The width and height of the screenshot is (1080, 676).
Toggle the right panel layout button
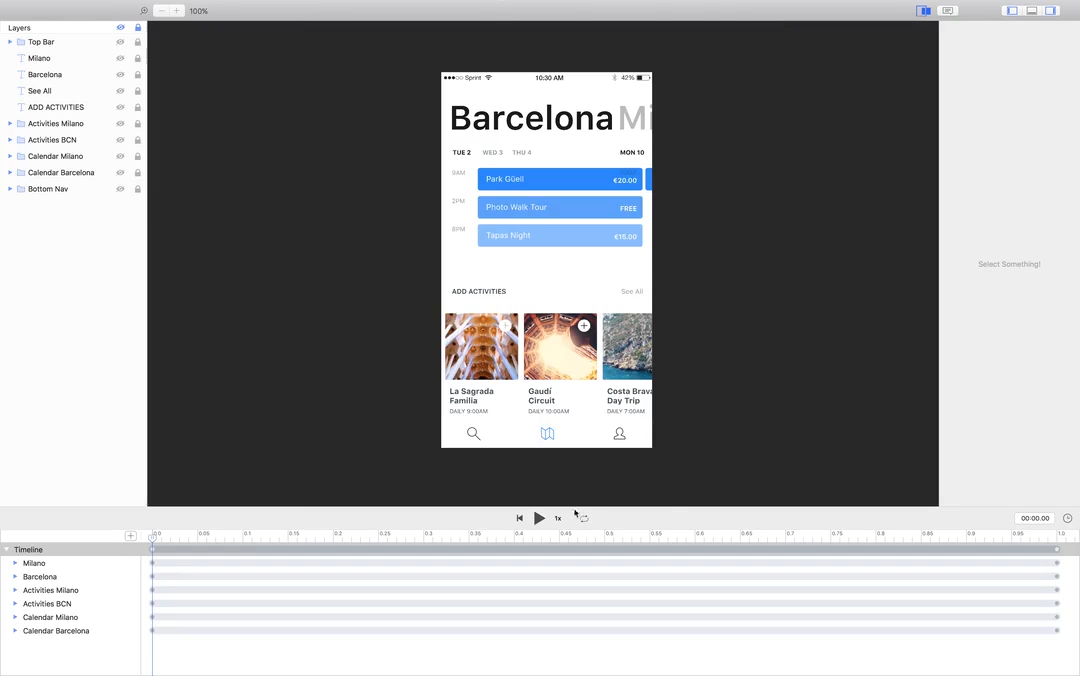tap(1050, 11)
